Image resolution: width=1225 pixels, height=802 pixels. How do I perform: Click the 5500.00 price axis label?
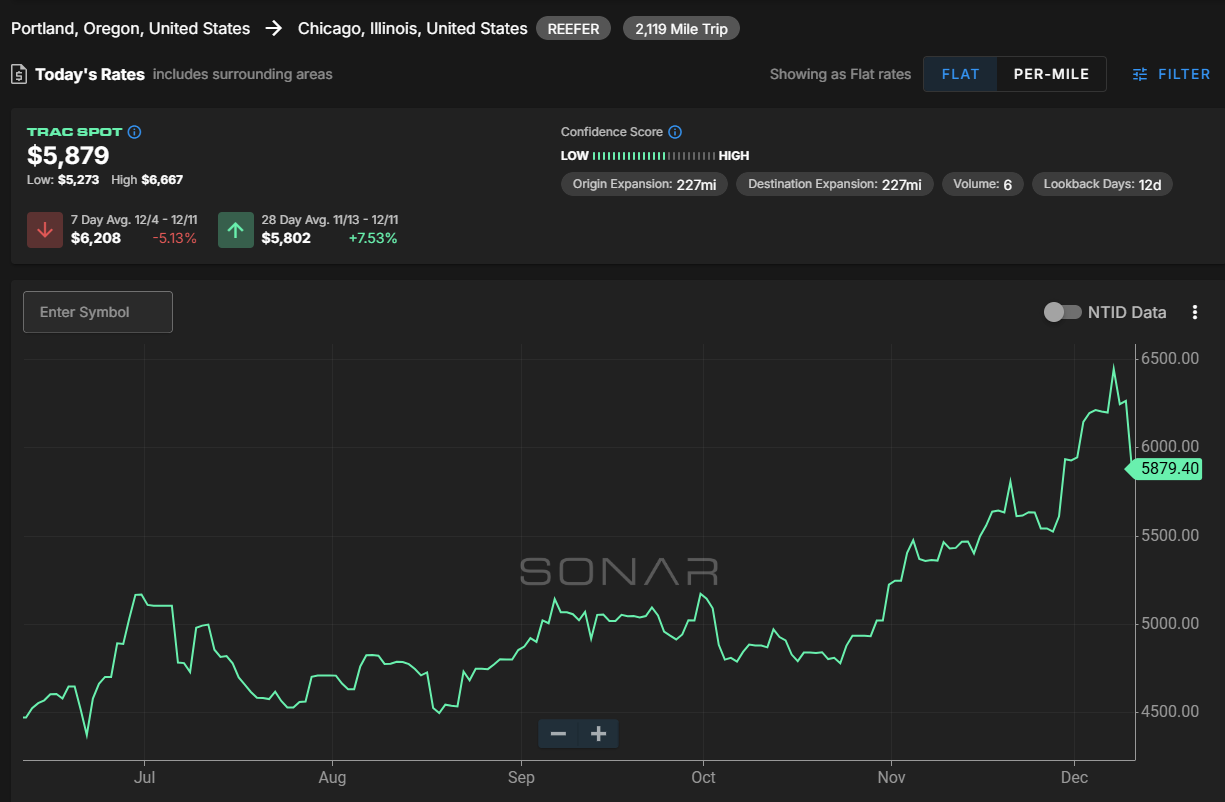click(x=1169, y=535)
